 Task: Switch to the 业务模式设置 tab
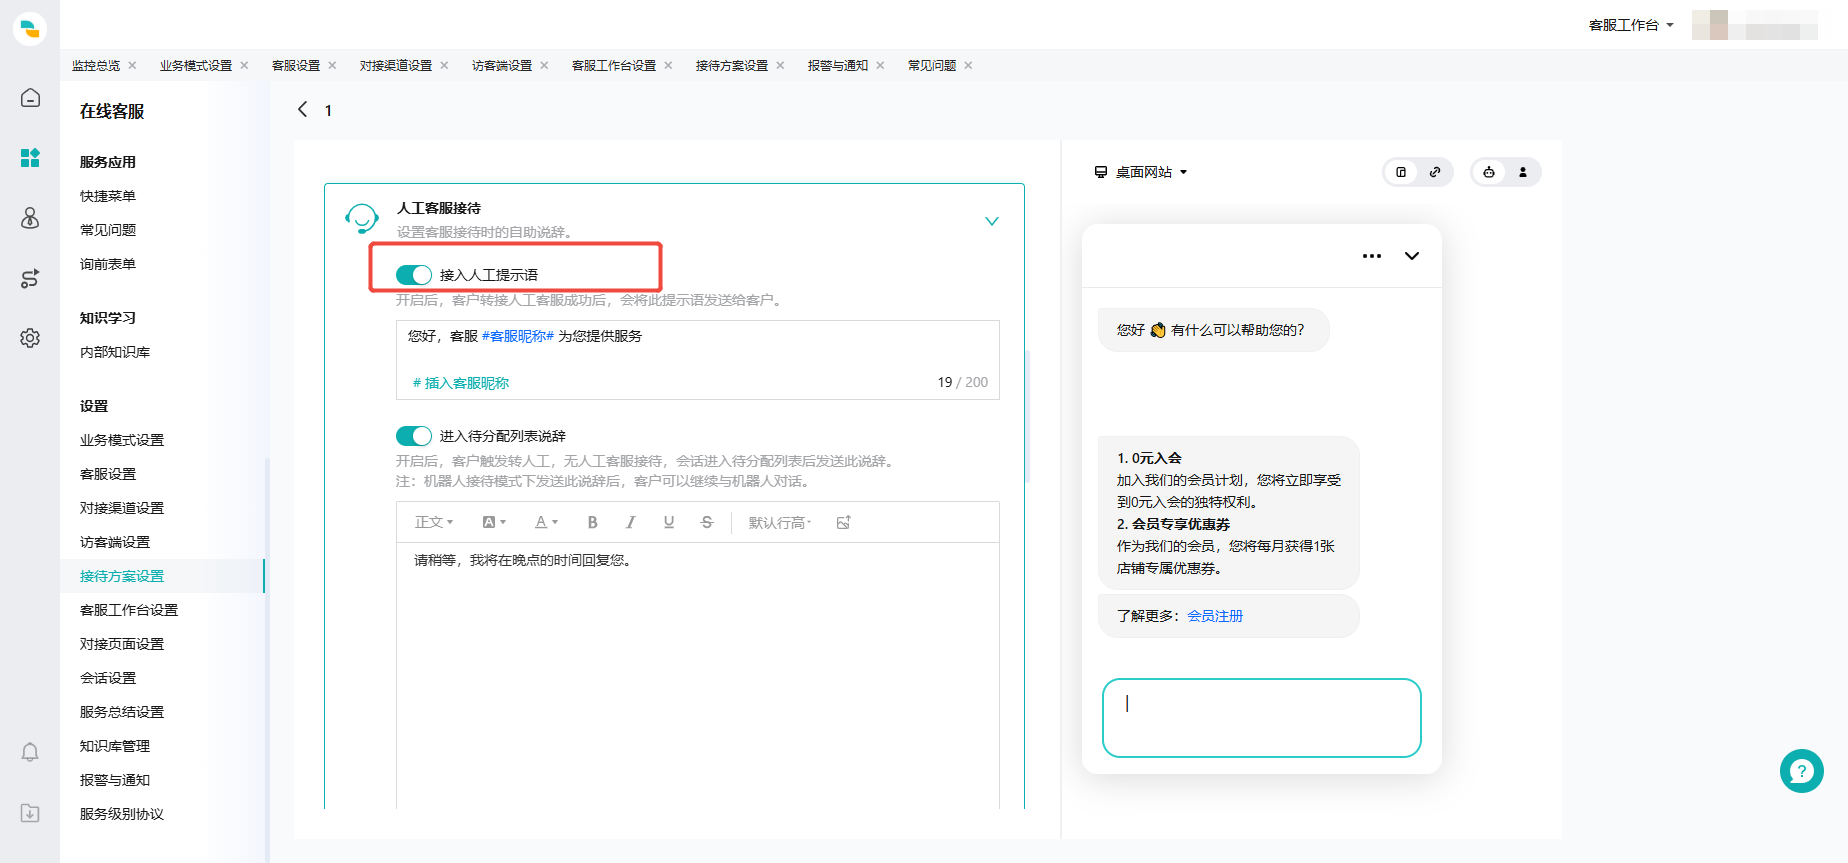click(196, 65)
